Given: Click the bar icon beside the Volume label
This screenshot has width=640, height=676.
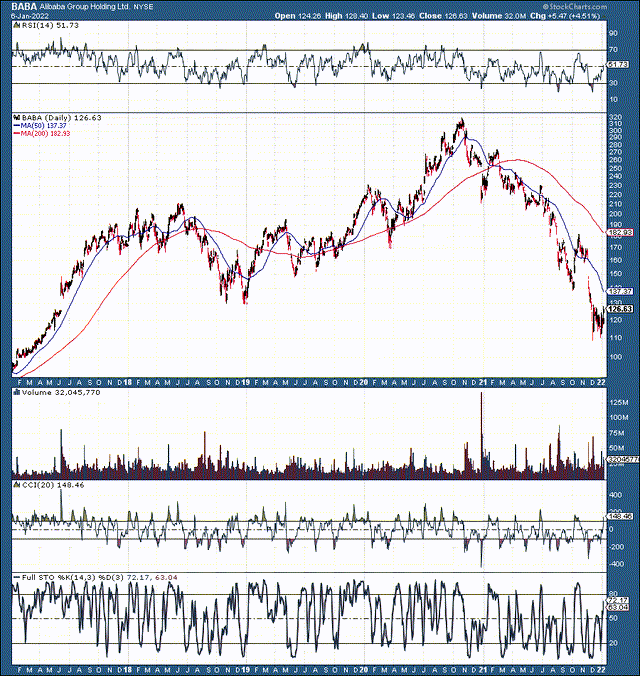Looking at the screenshot, I should pyautogui.click(x=17, y=393).
